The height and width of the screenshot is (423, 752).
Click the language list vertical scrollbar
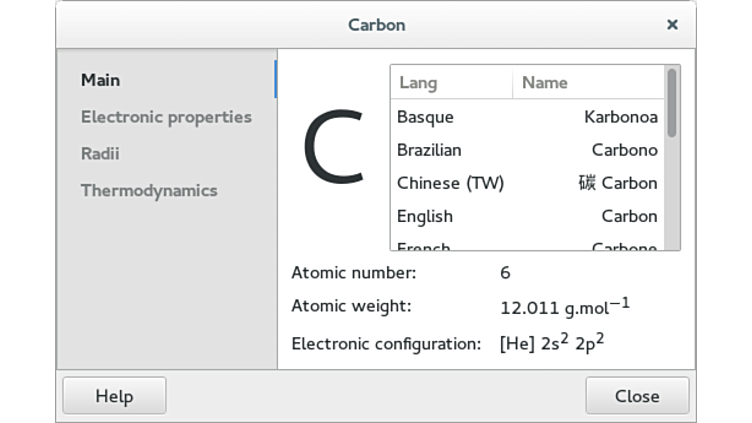point(673,103)
